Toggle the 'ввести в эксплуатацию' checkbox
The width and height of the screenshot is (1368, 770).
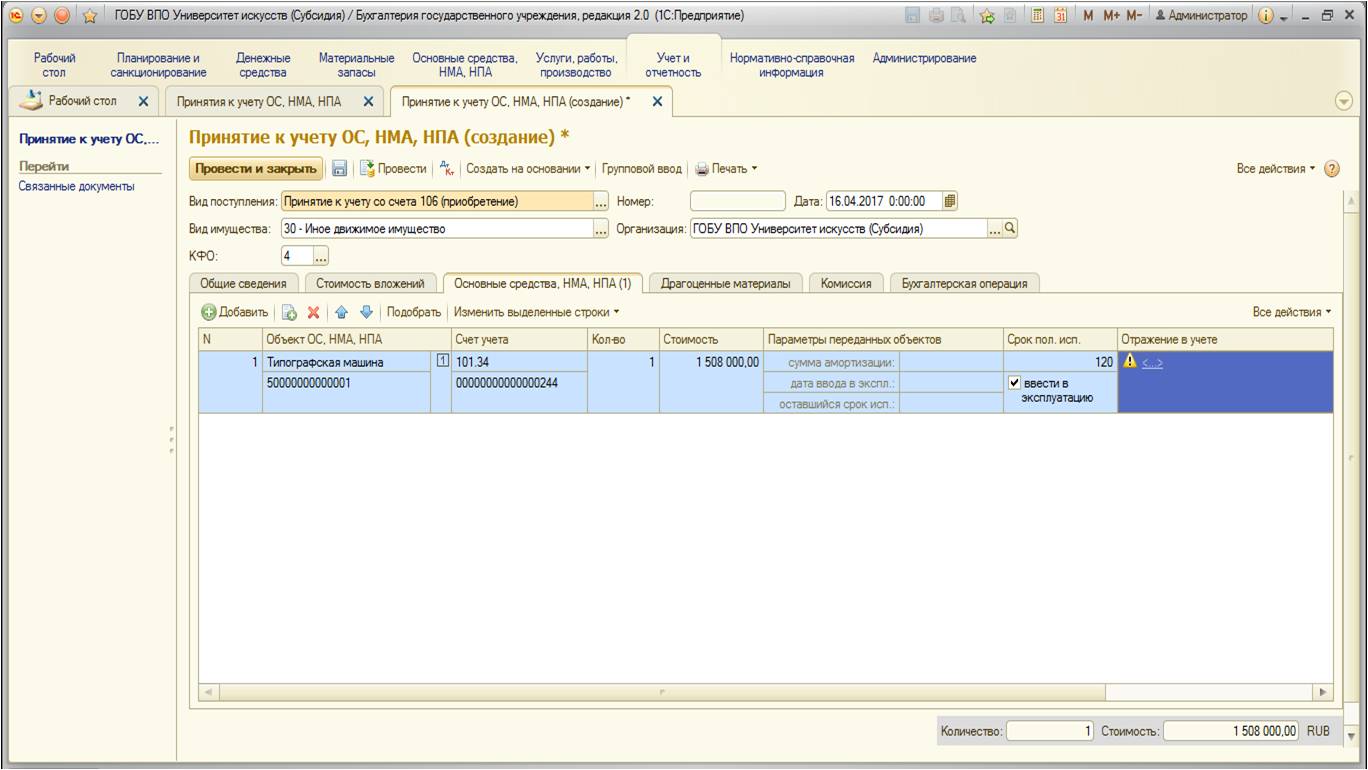click(1014, 383)
